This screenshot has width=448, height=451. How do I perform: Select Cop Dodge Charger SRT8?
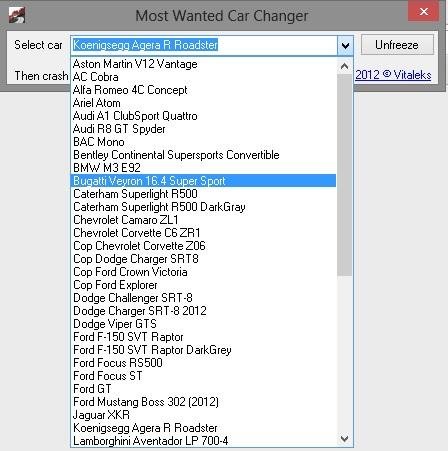click(x=203, y=259)
